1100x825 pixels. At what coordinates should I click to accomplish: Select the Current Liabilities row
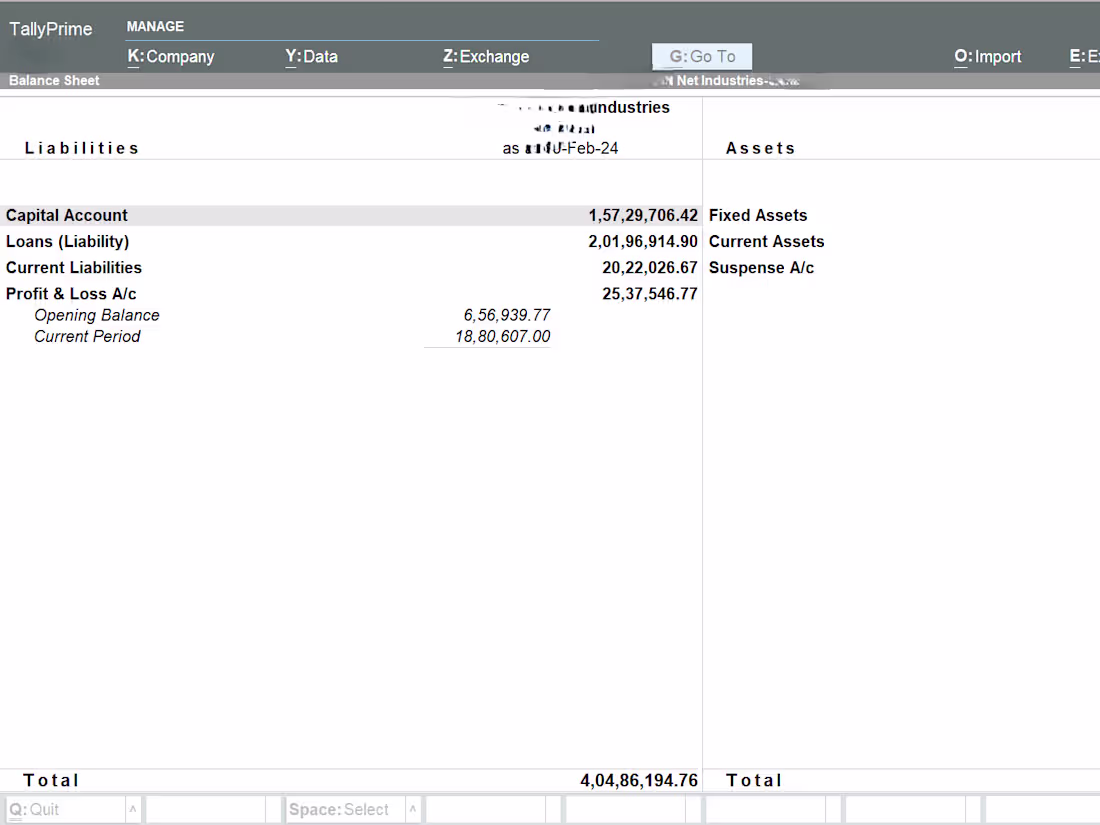[351, 267]
